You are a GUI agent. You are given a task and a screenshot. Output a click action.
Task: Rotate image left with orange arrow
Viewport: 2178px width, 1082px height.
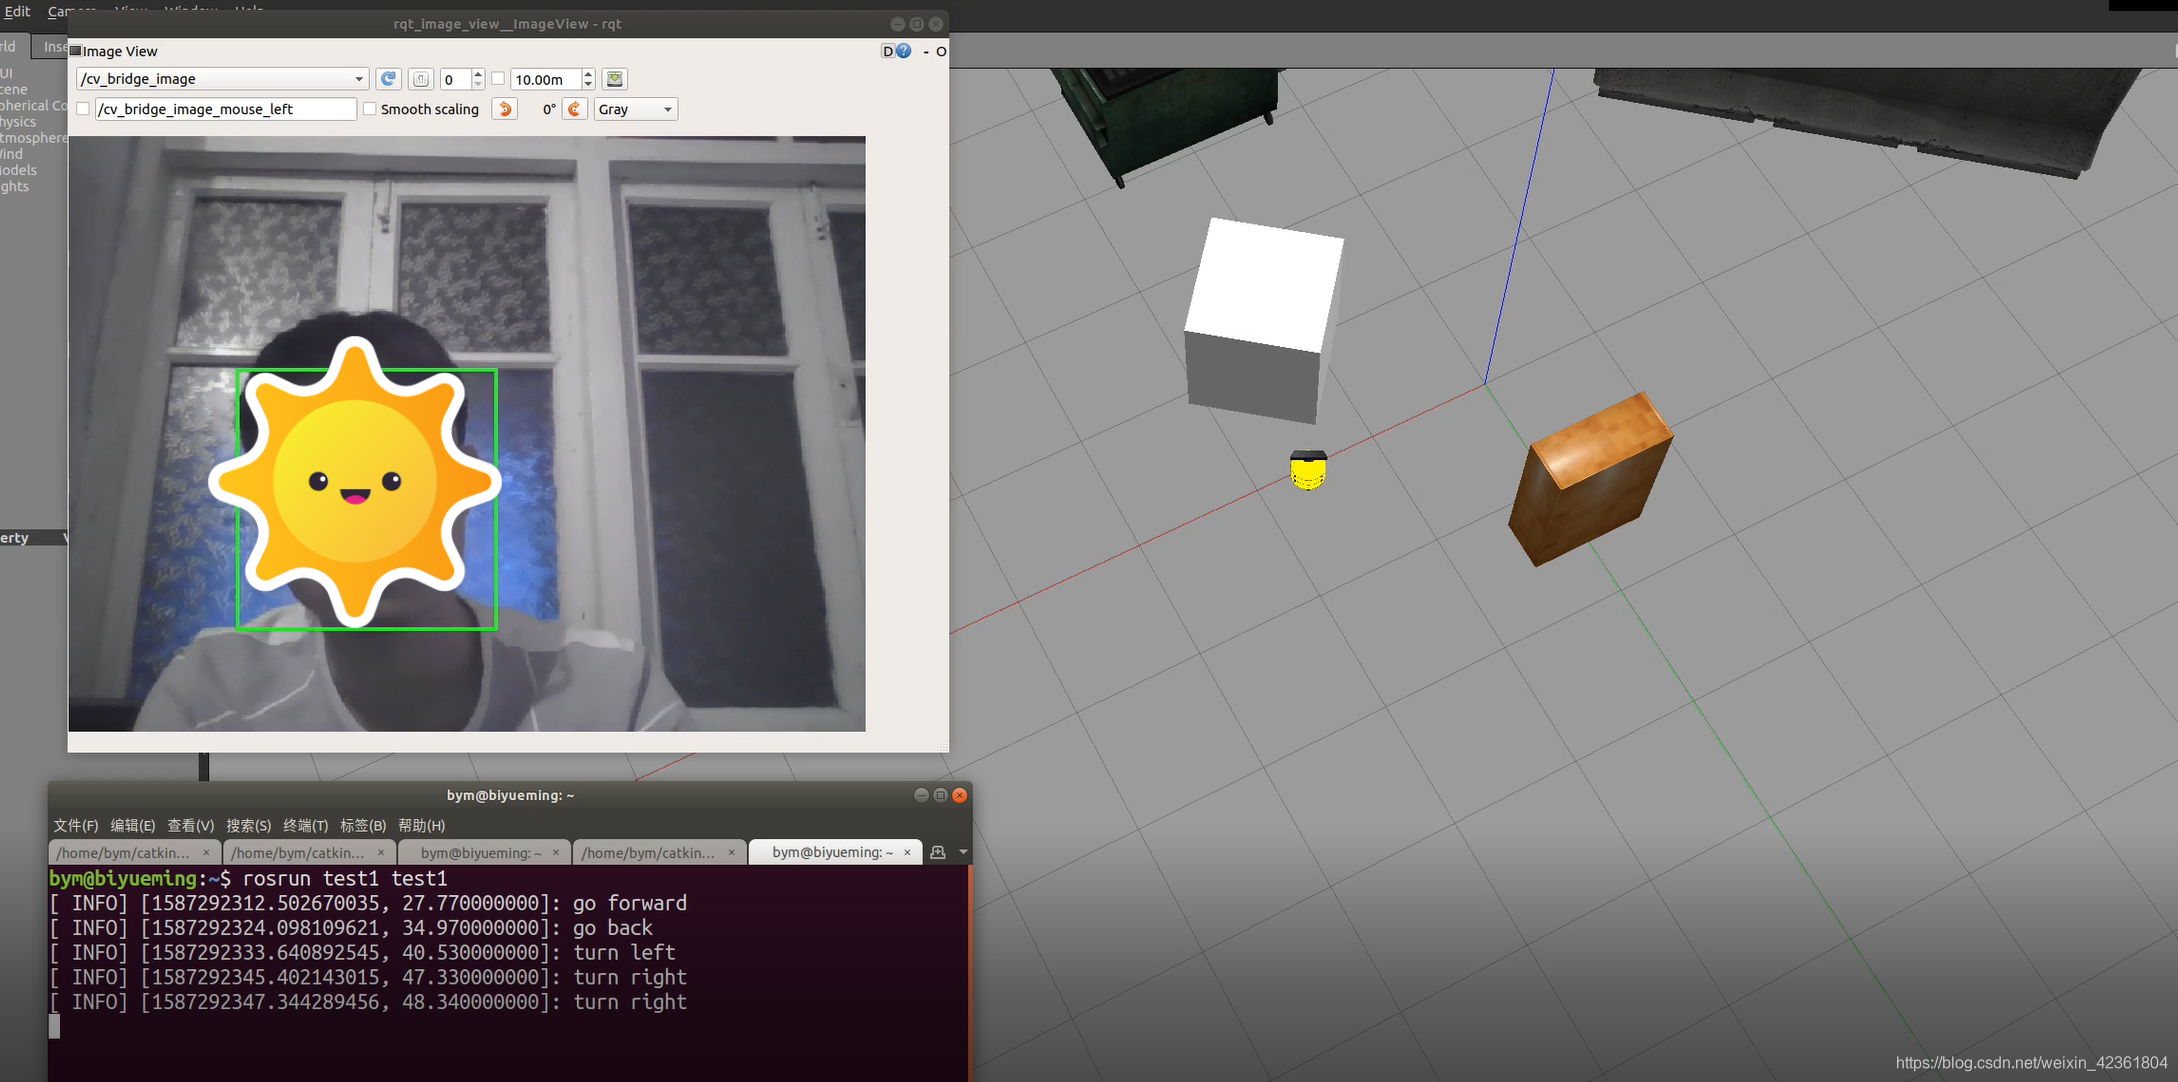pos(505,109)
